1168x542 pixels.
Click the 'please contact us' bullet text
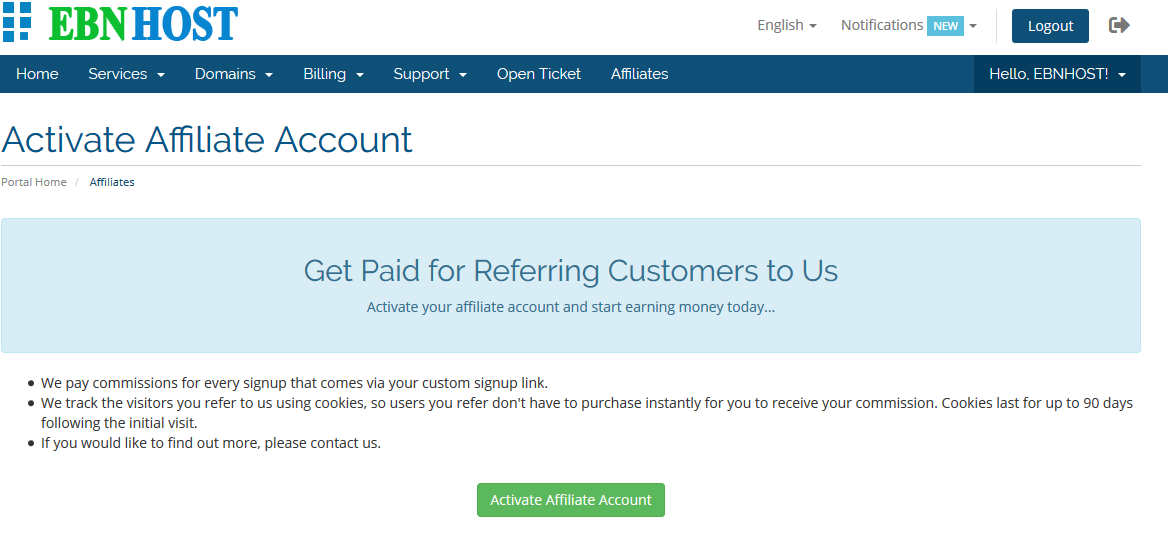(211, 443)
